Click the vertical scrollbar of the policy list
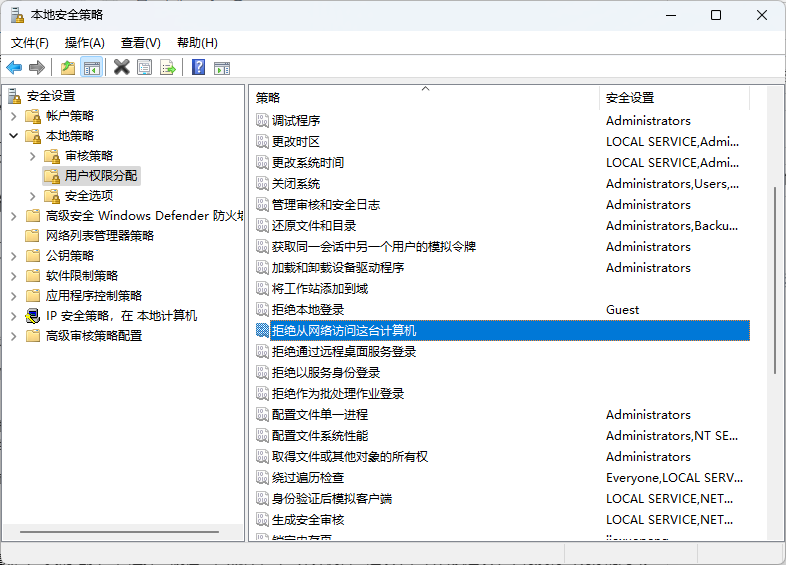Viewport: 786px width, 565px height. point(775,280)
